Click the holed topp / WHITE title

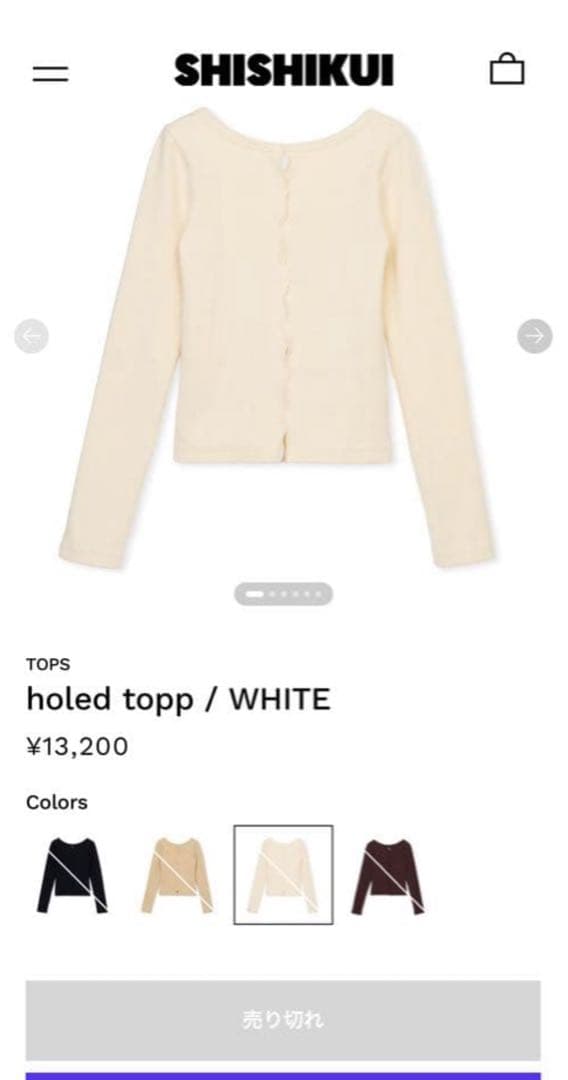pos(178,700)
